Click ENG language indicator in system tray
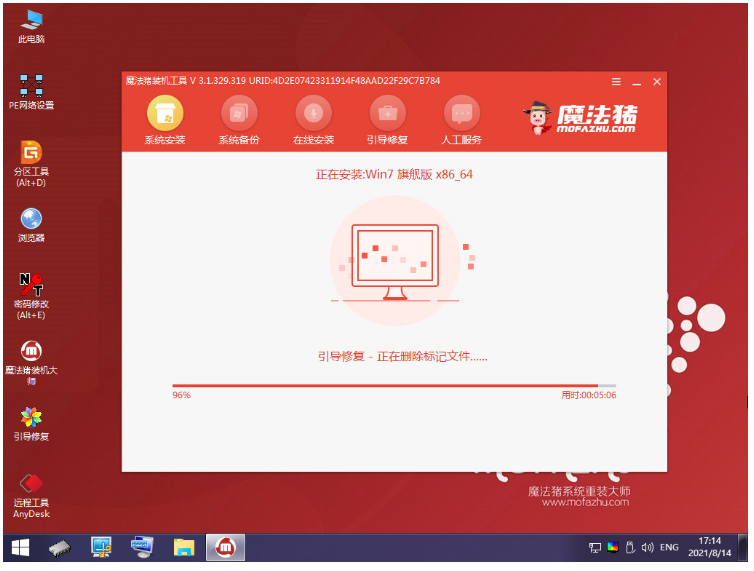The height and width of the screenshot is (571, 754). (x=672, y=548)
